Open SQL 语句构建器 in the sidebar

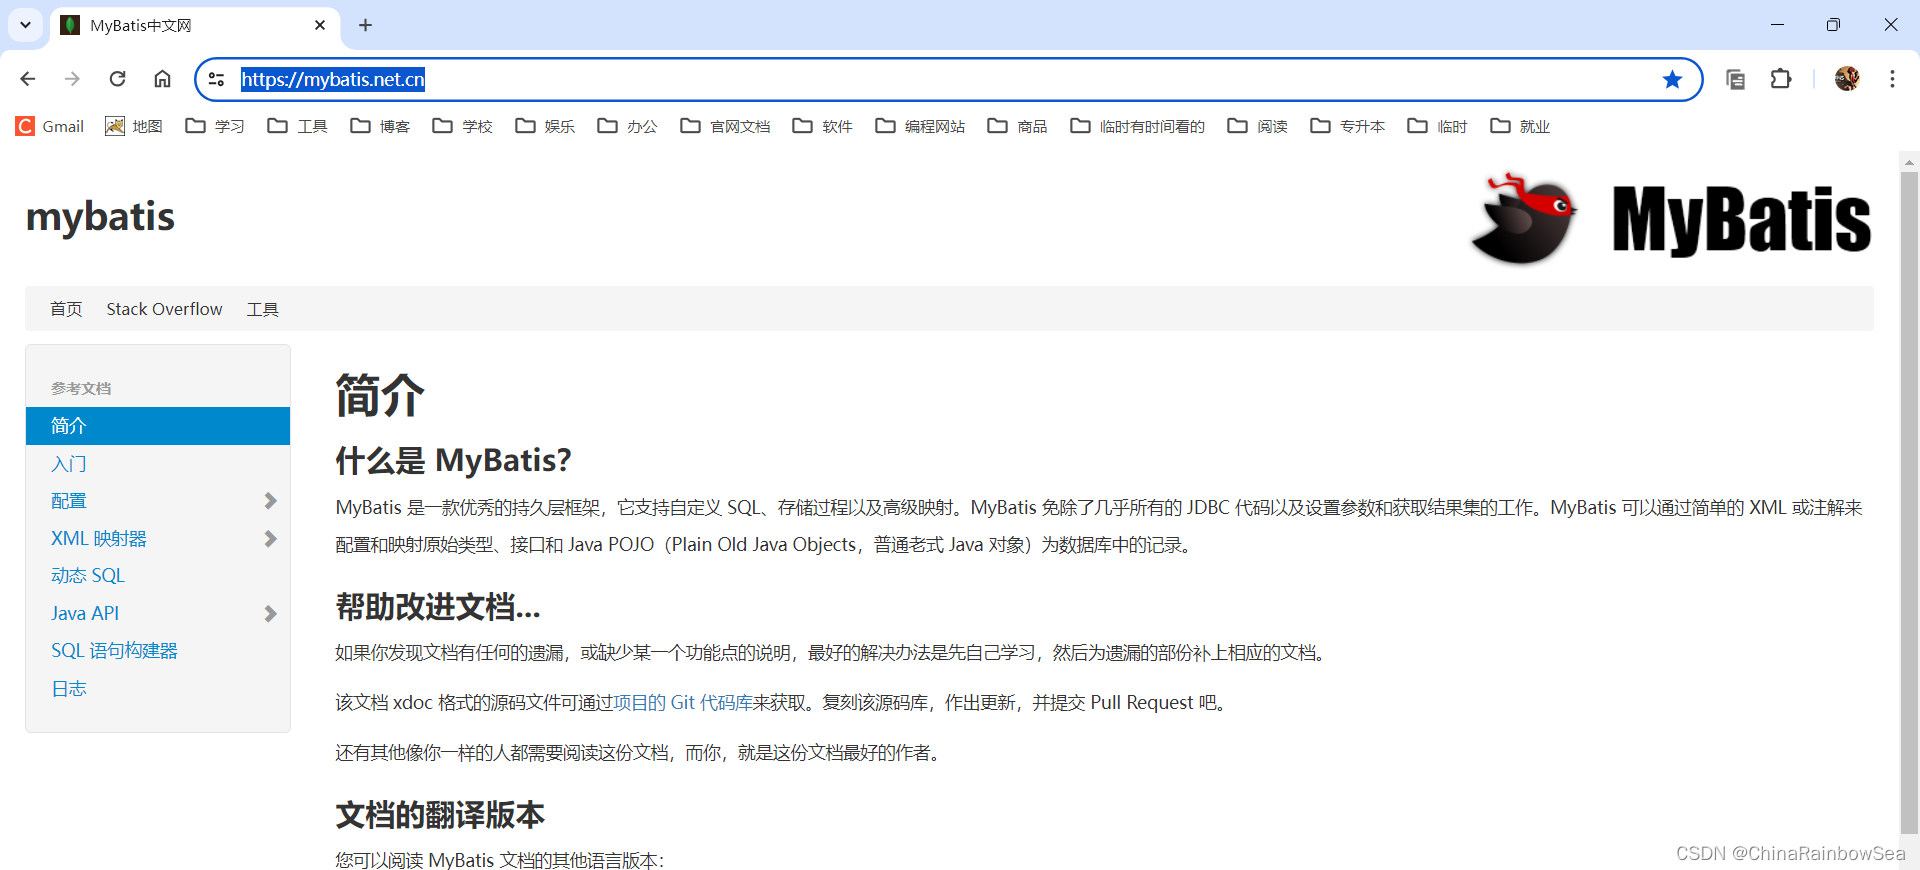pos(114,651)
